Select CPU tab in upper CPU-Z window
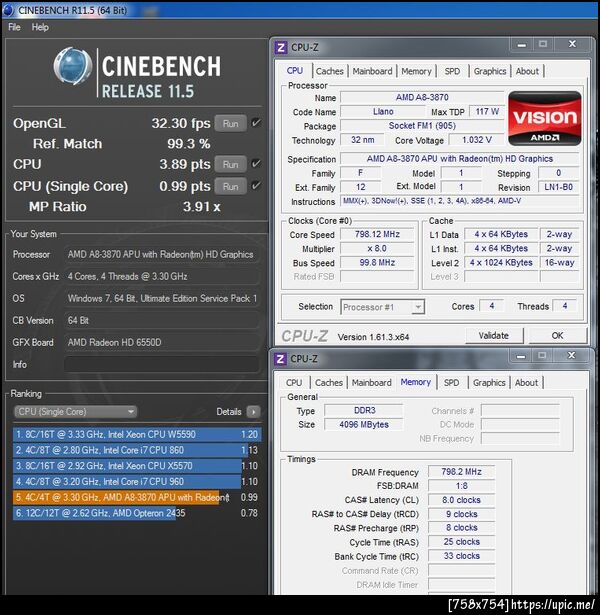The height and width of the screenshot is (615, 600). (295, 71)
